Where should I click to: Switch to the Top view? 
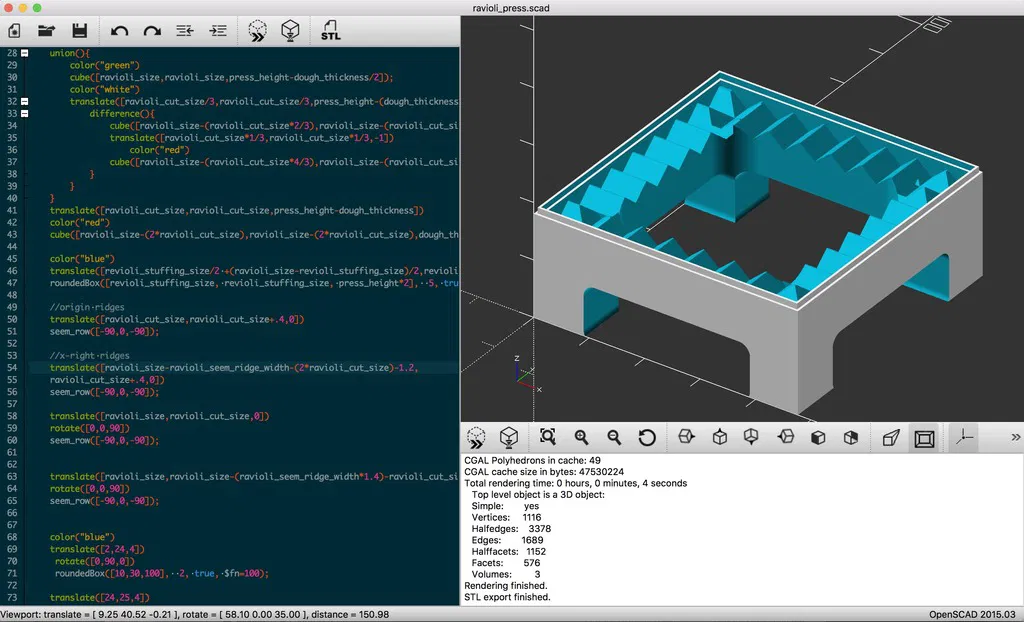[720, 436]
